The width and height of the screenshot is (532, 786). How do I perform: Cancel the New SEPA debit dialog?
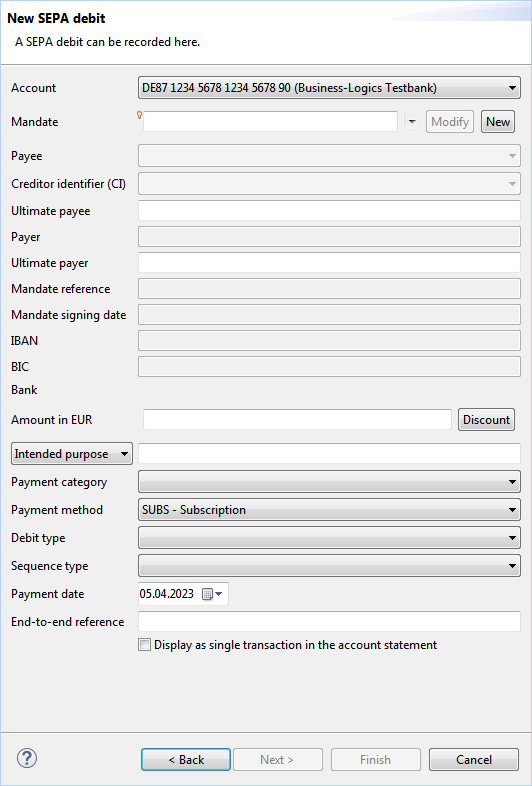[474, 759]
